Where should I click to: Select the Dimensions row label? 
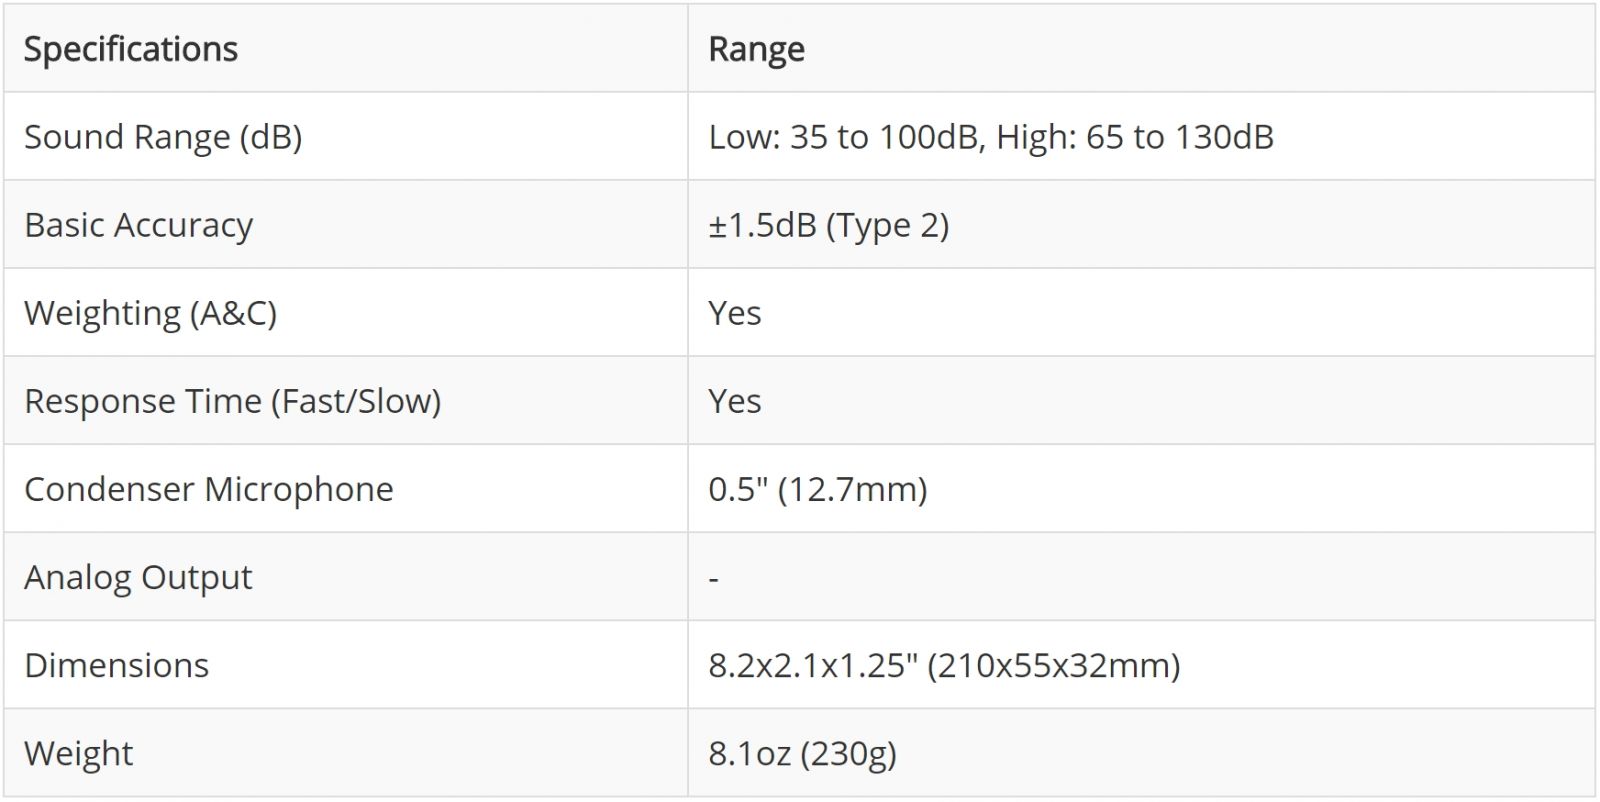[116, 665]
